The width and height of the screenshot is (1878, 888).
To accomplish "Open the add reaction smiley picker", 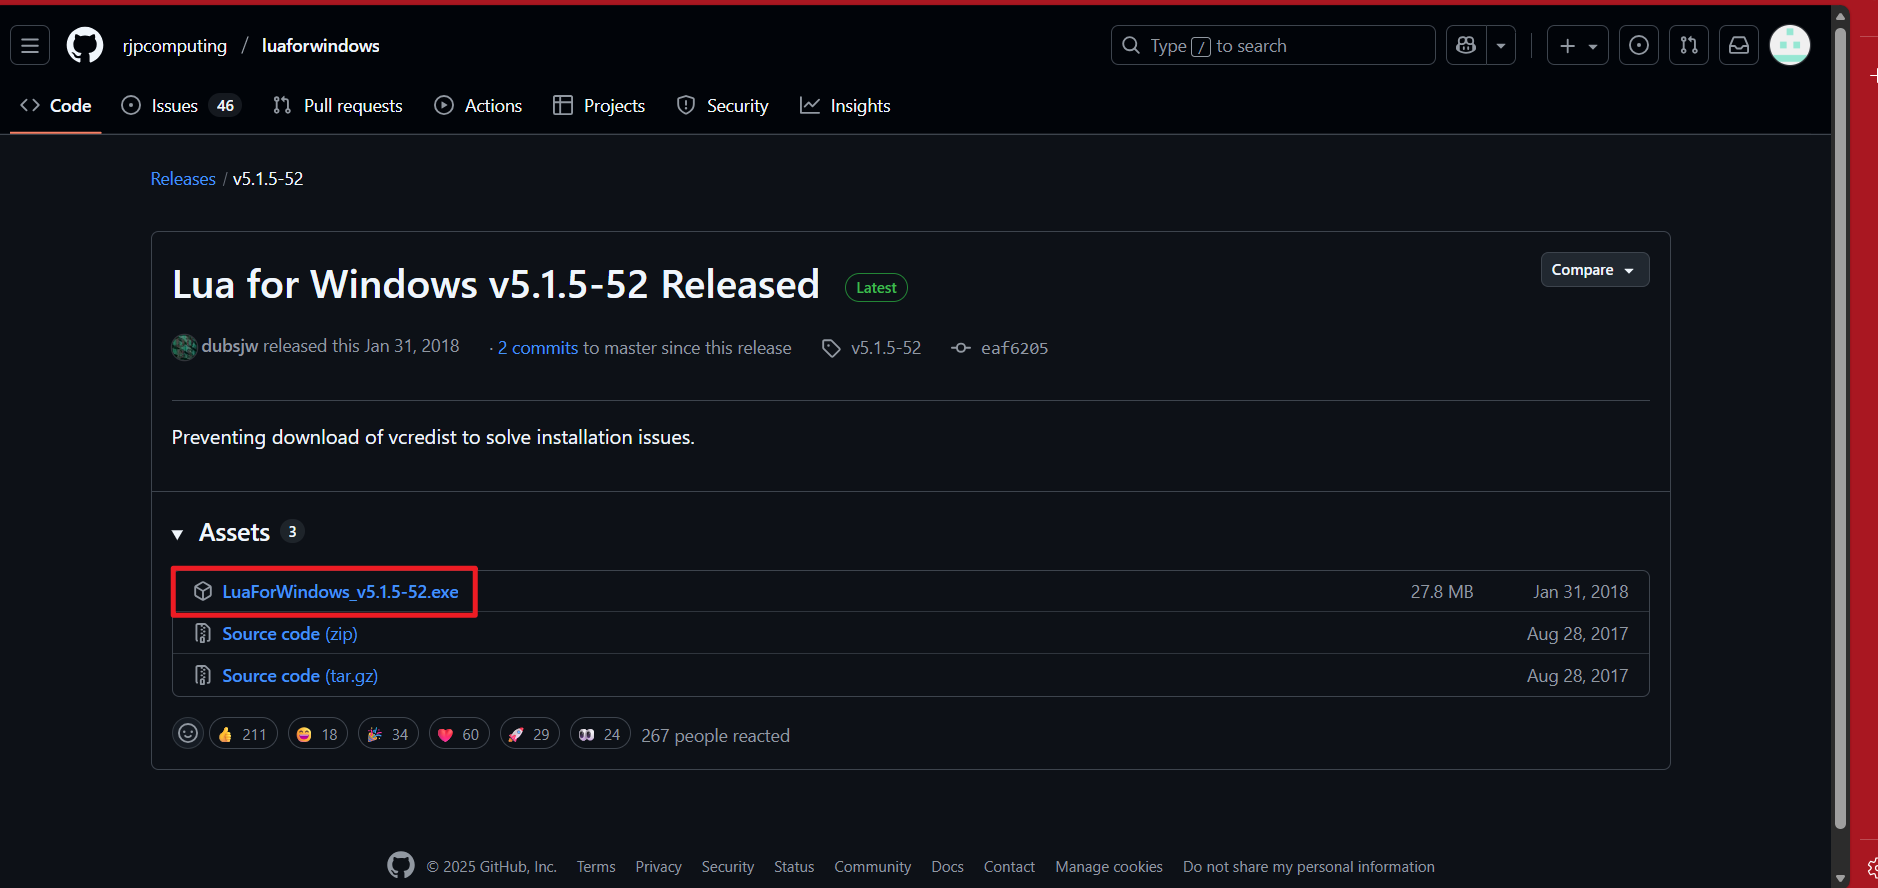I will point(188,734).
